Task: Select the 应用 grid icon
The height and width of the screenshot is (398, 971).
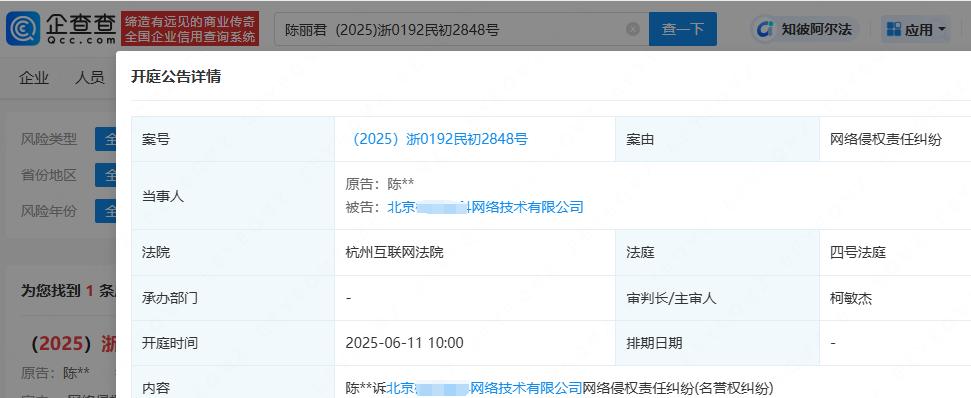Action: click(x=894, y=29)
